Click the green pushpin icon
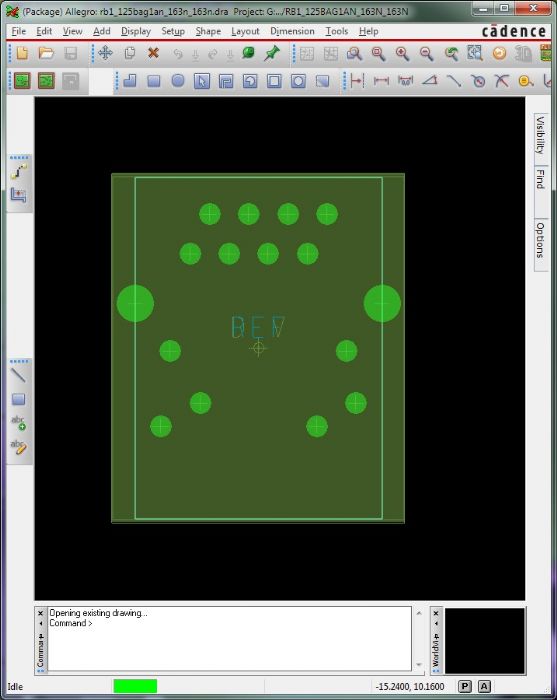This screenshot has width=557, height=700. (x=272, y=54)
